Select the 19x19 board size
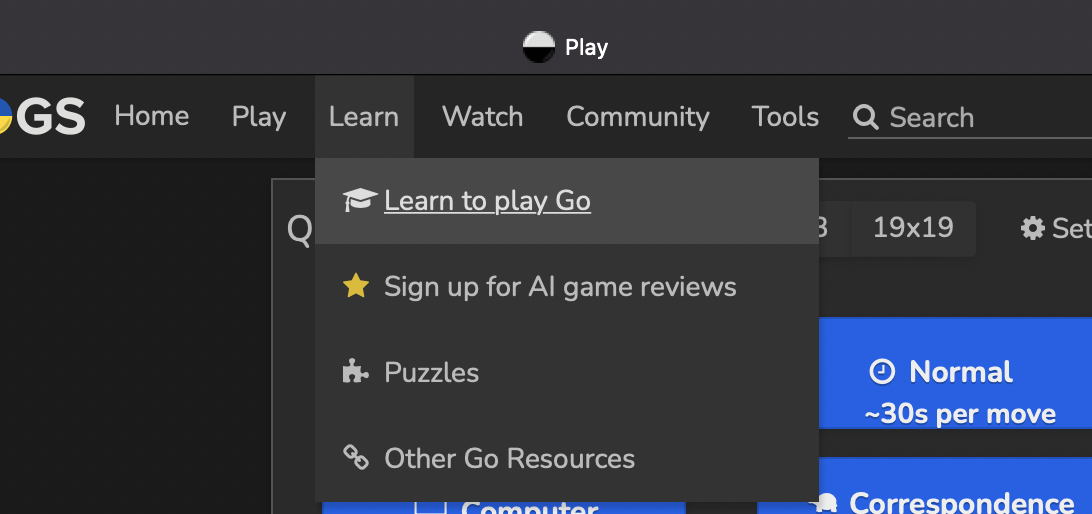 (912, 228)
